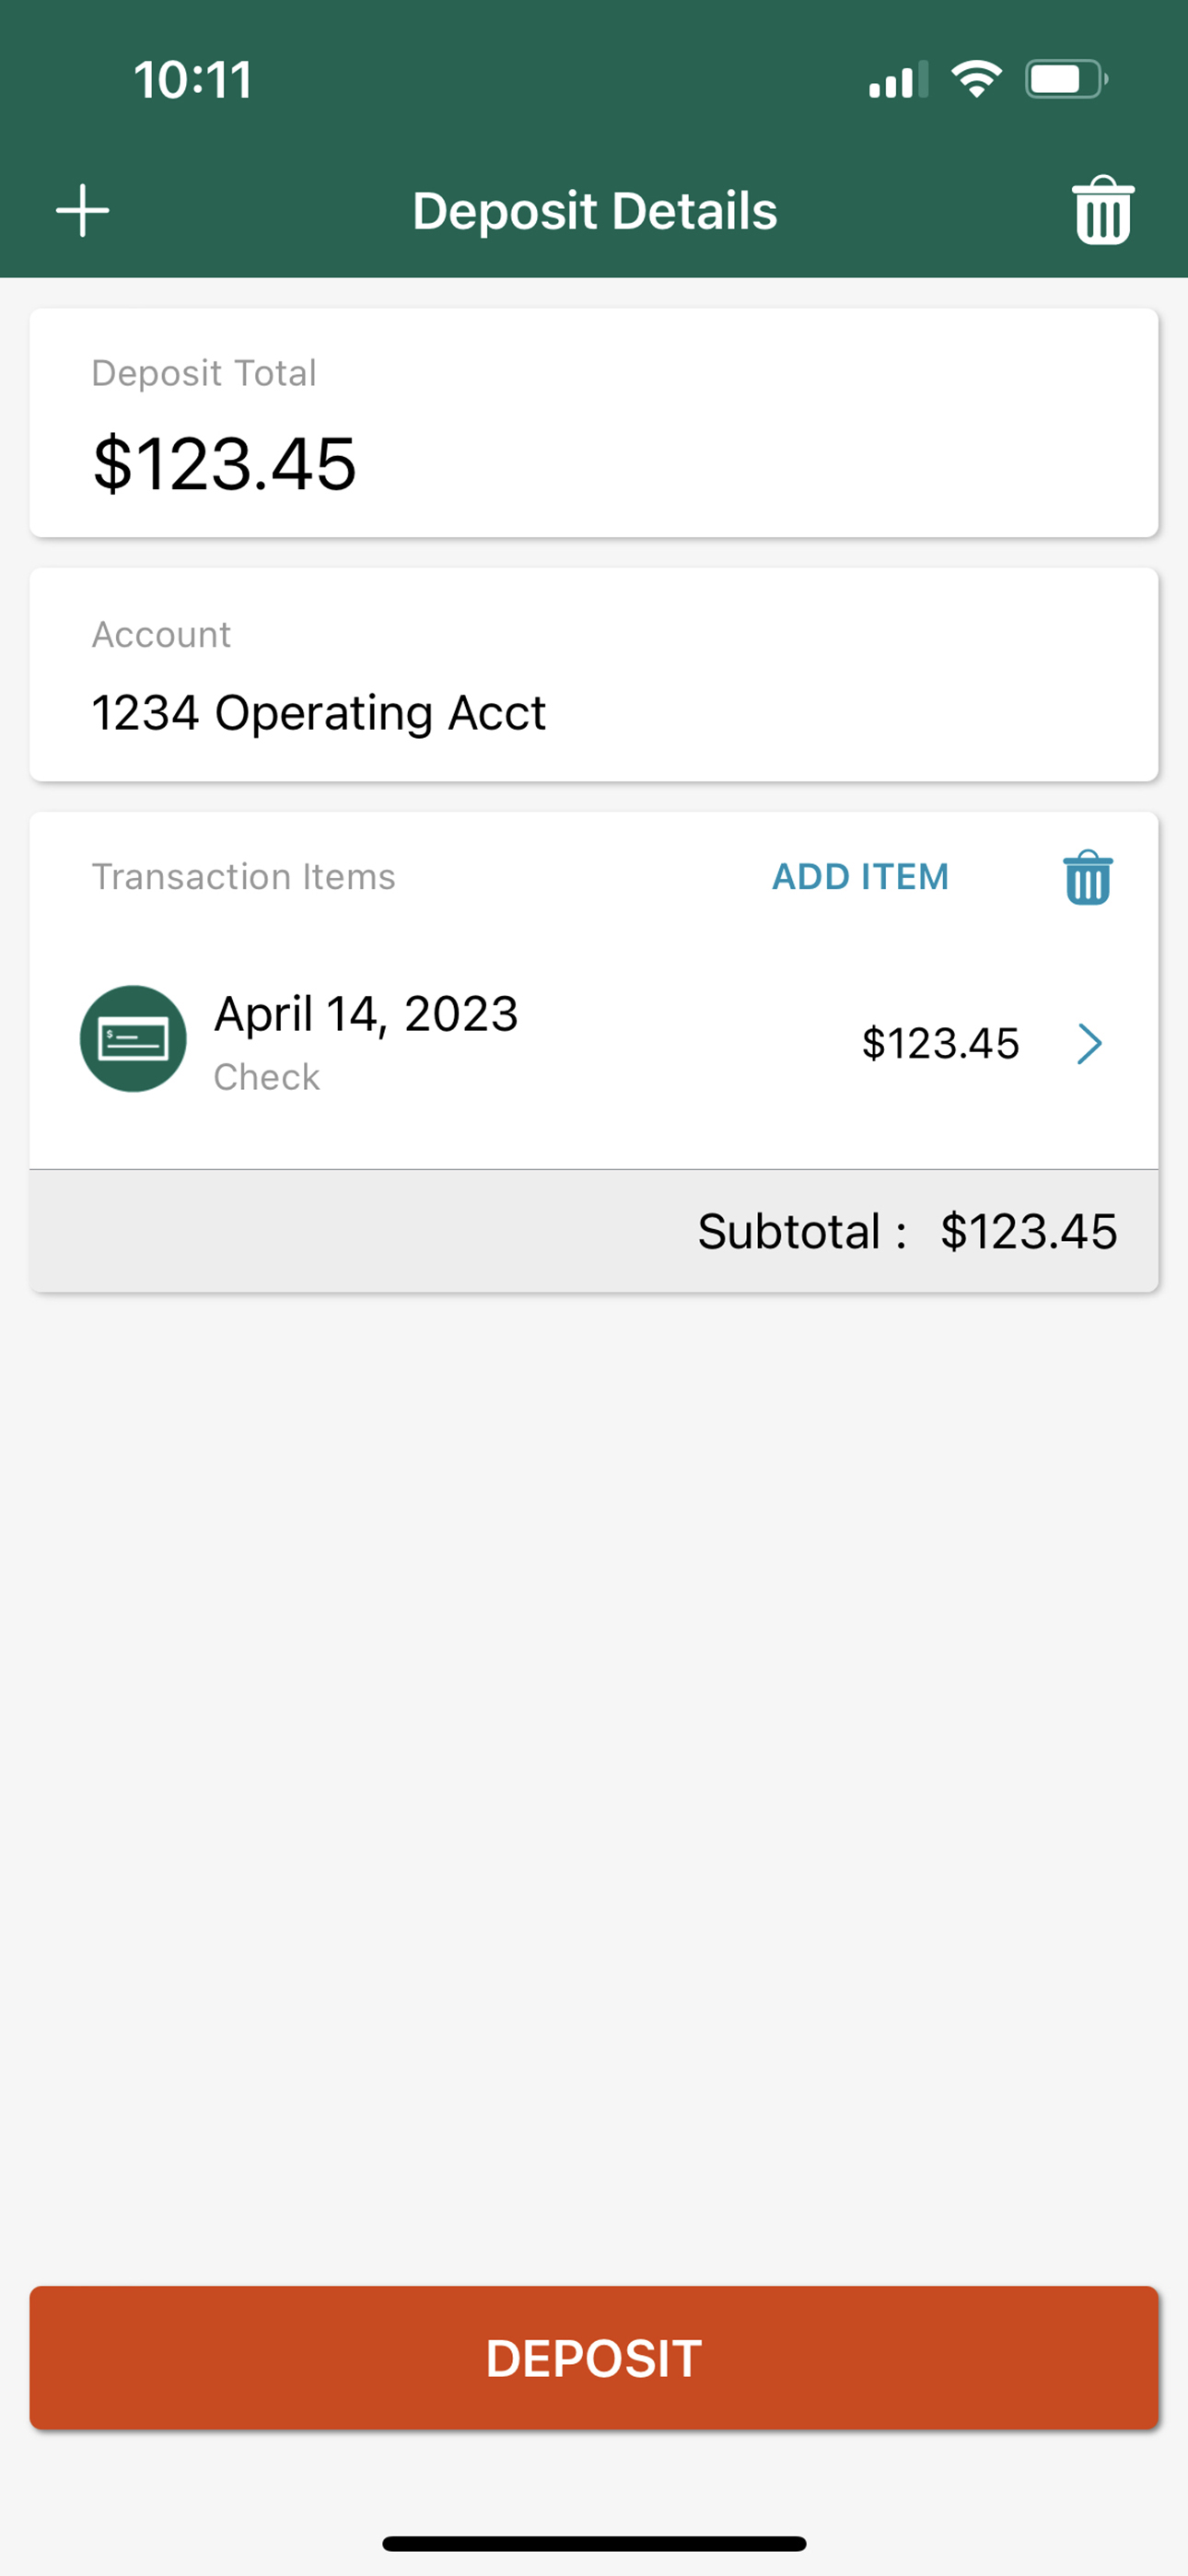Image resolution: width=1188 pixels, height=2576 pixels.
Task: Tap the Deposit Details title
Action: 595,211
